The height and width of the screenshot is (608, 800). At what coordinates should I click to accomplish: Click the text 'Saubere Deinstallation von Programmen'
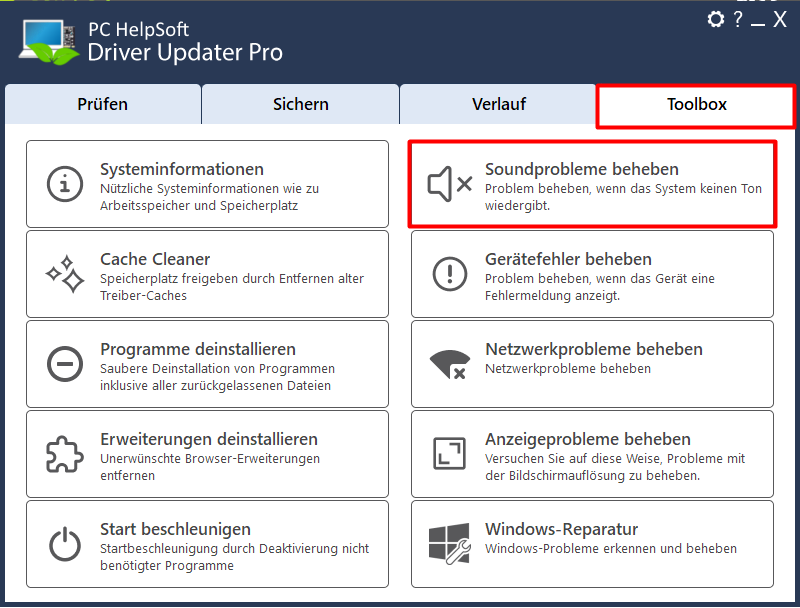click(217, 369)
